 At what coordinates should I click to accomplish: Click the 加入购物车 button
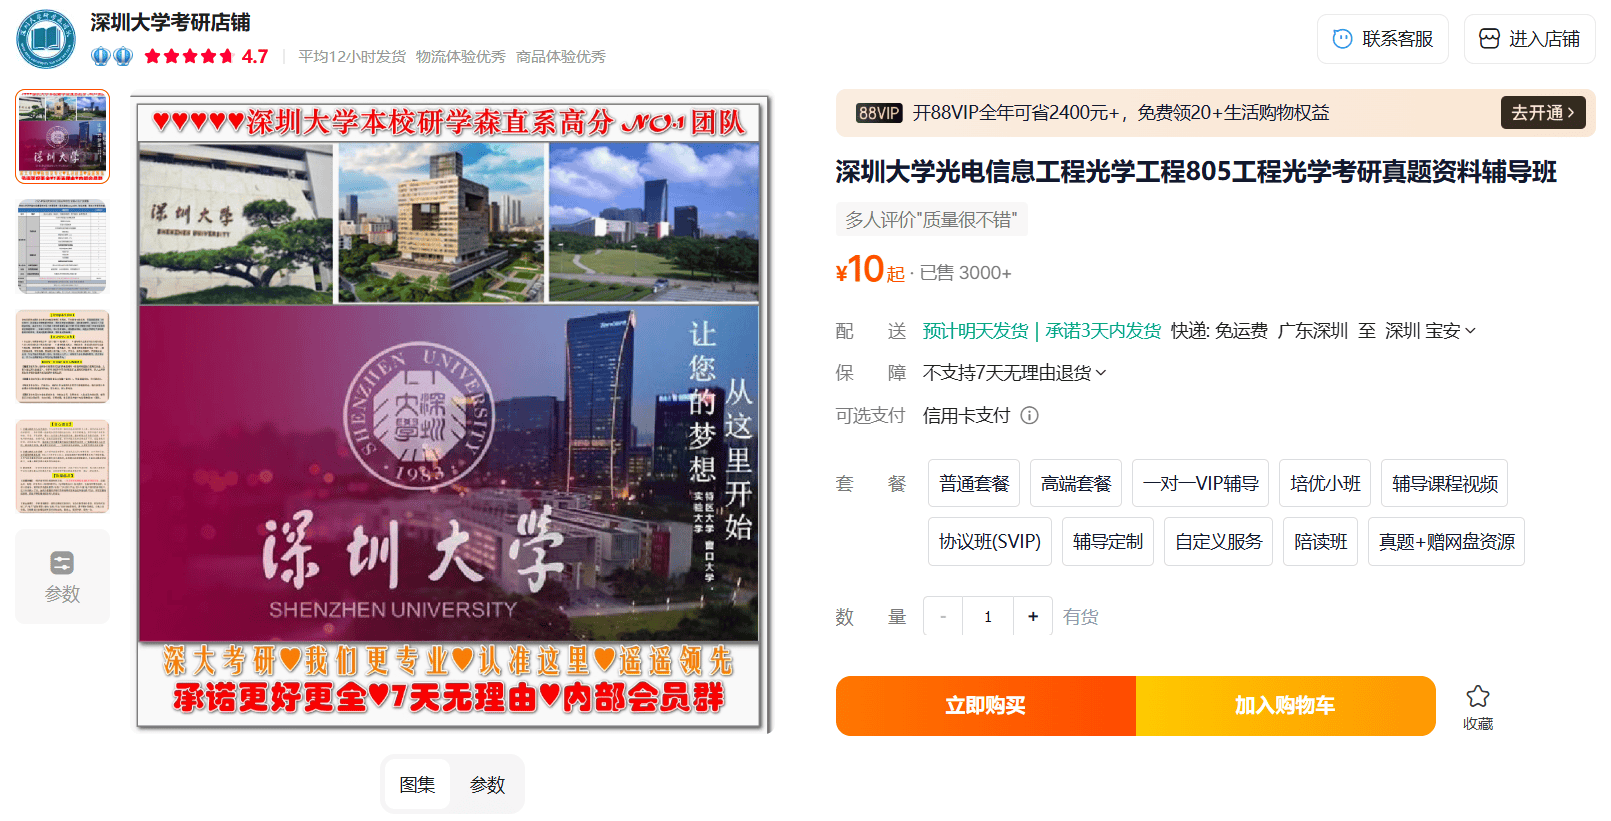(x=1286, y=706)
